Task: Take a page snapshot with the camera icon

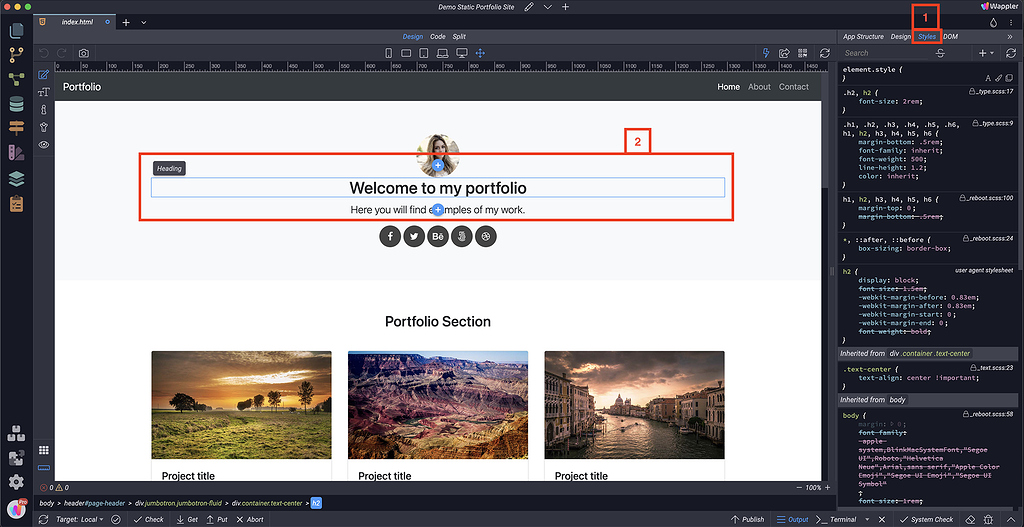Action: pos(84,53)
